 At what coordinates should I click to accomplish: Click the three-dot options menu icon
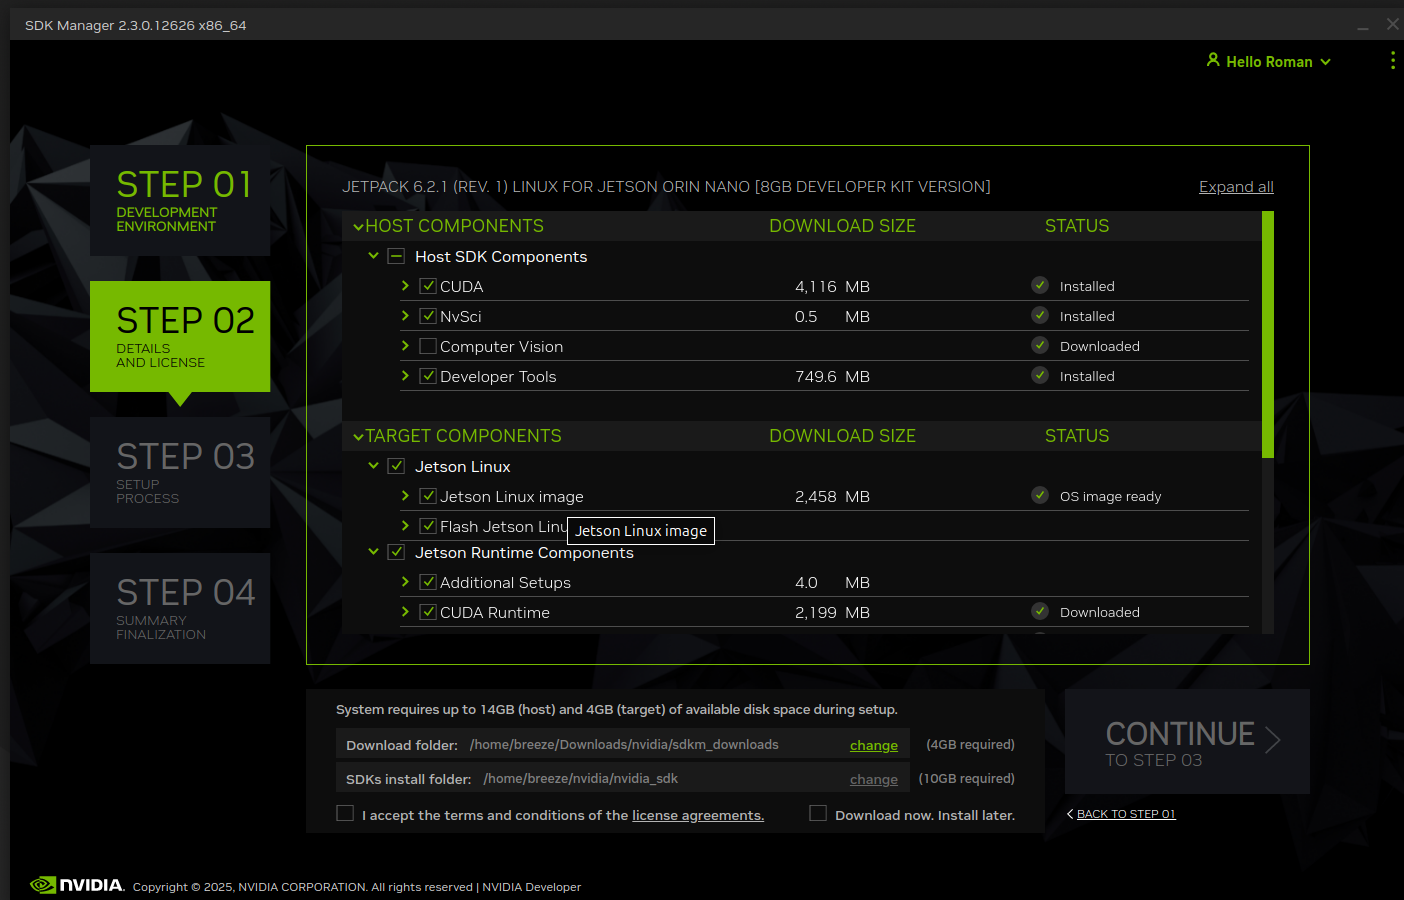(x=1392, y=61)
